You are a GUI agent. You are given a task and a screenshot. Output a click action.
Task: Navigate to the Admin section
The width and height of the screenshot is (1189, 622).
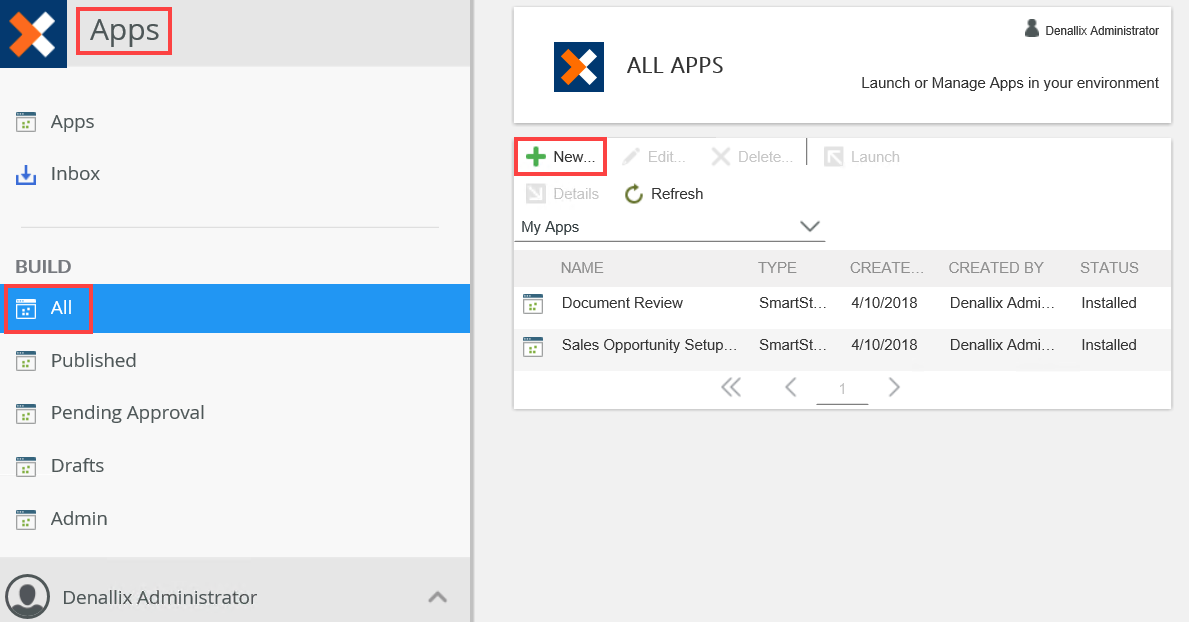pos(79,519)
